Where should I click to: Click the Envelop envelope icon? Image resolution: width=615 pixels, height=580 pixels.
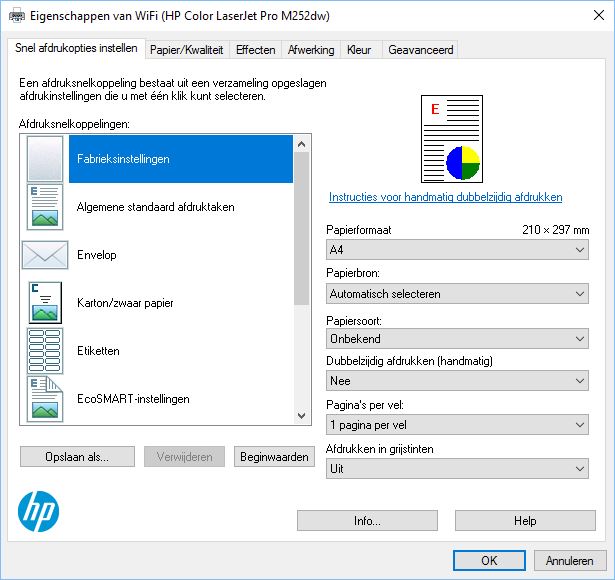[x=45, y=255]
